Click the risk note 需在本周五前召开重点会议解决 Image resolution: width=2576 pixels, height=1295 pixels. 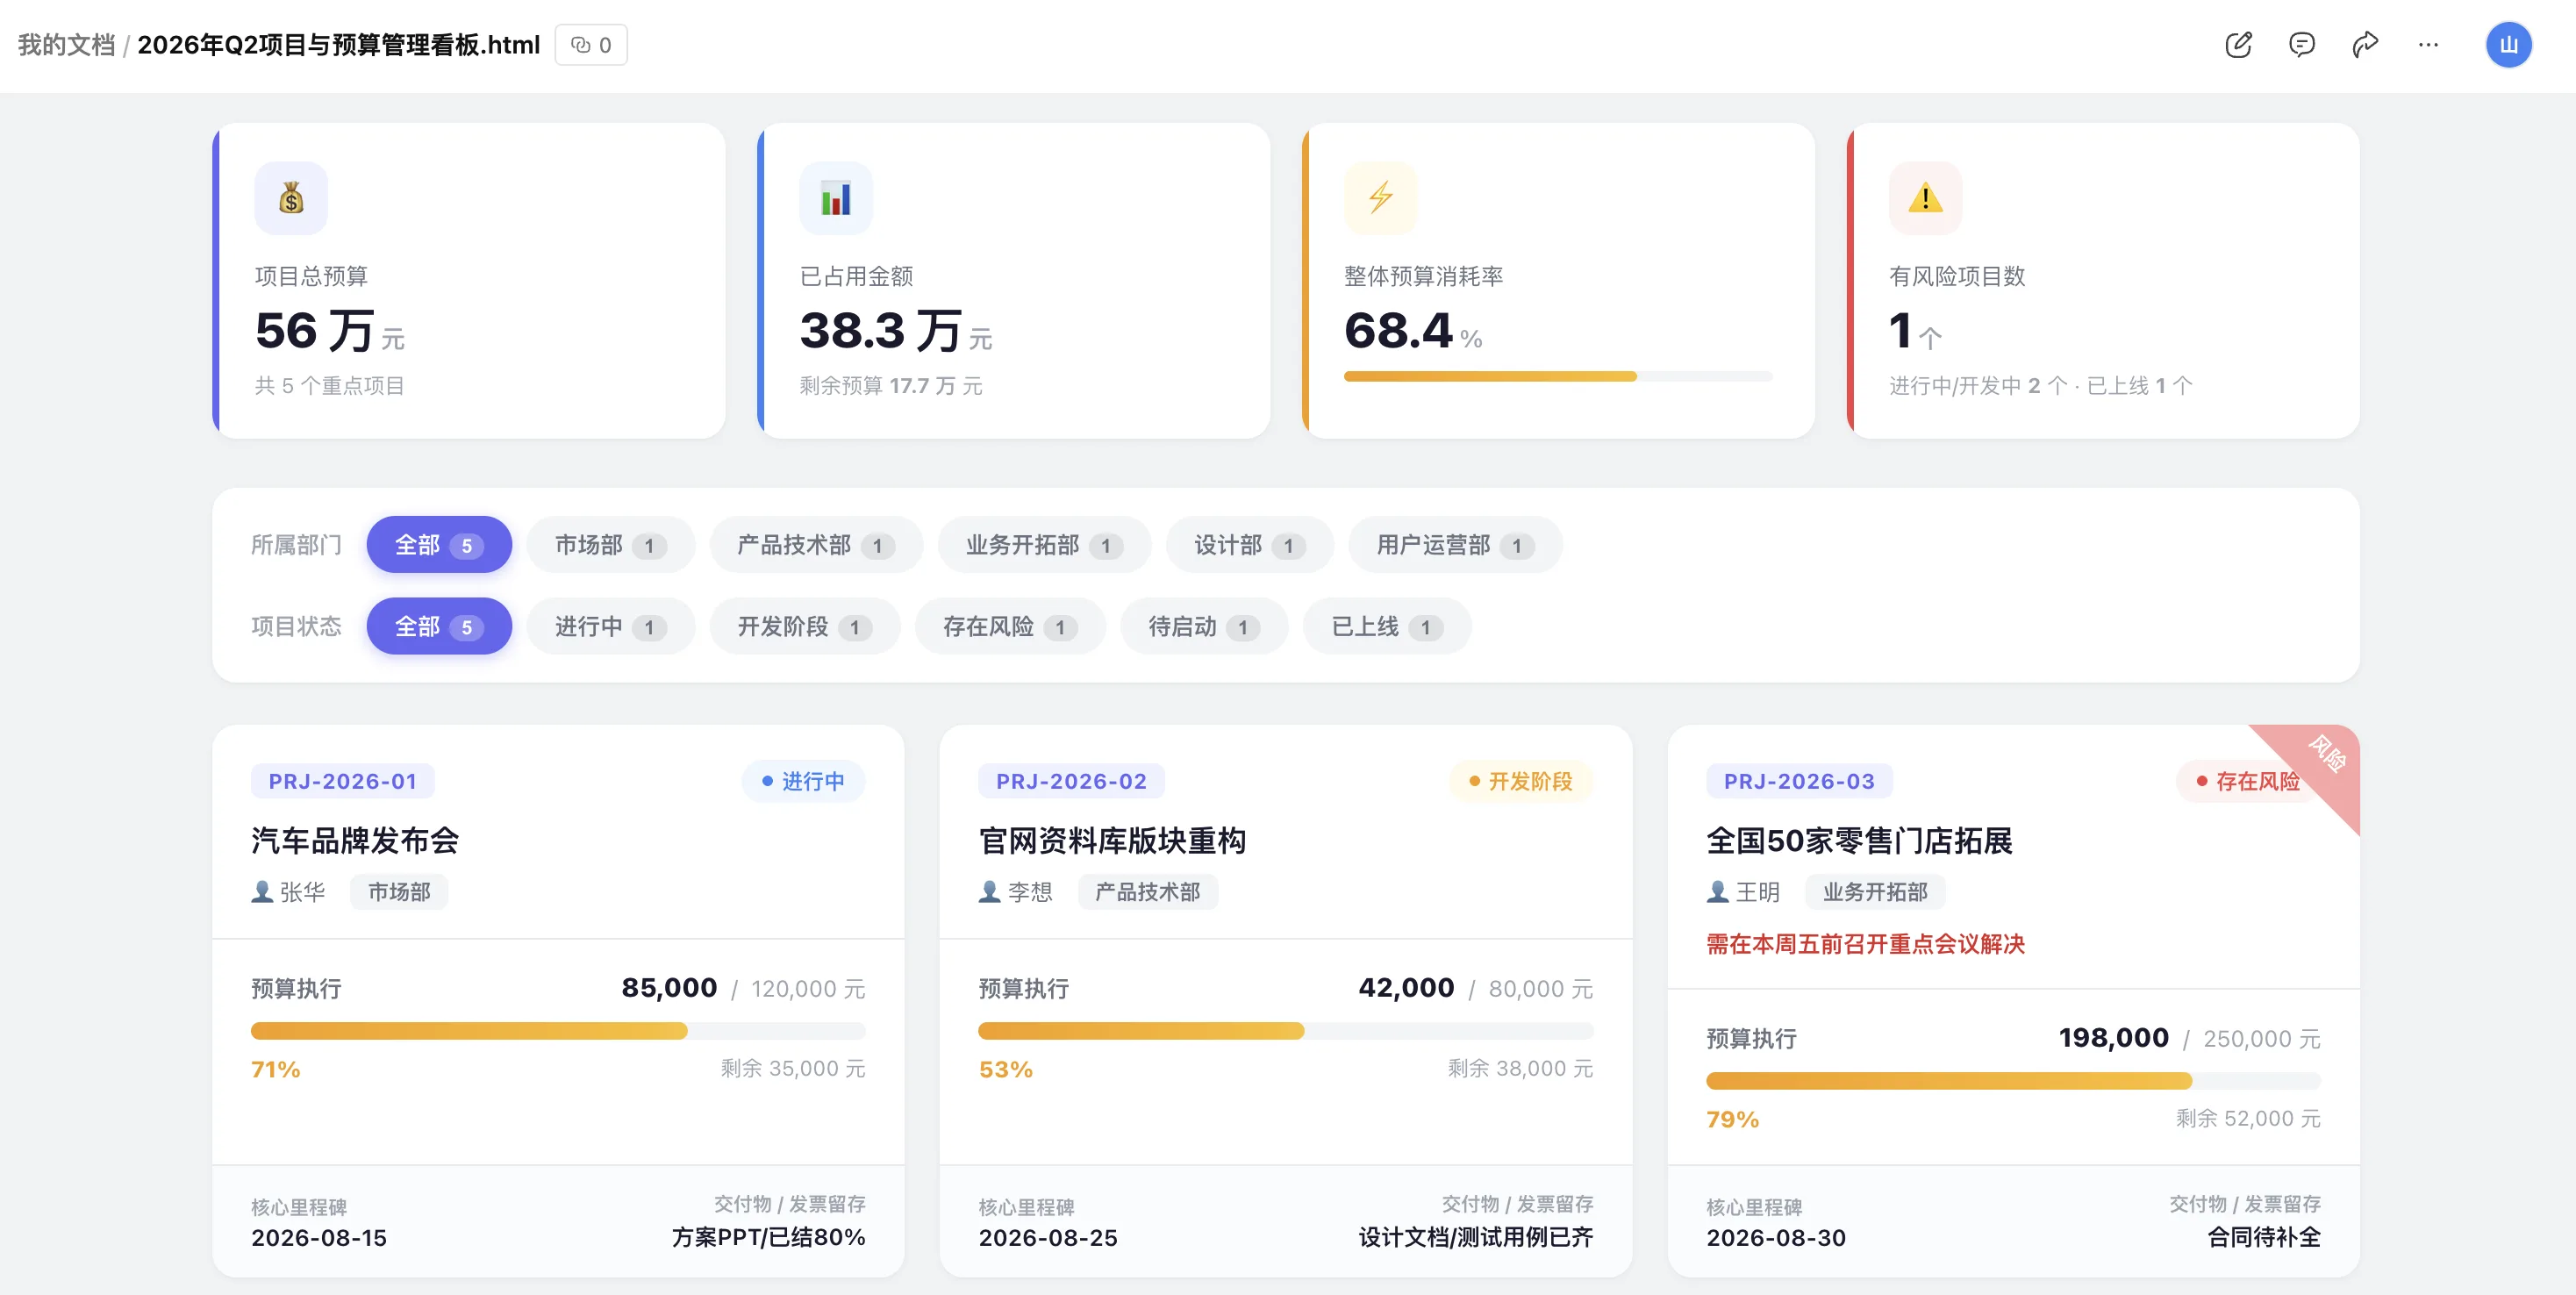click(x=1865, y=944)
